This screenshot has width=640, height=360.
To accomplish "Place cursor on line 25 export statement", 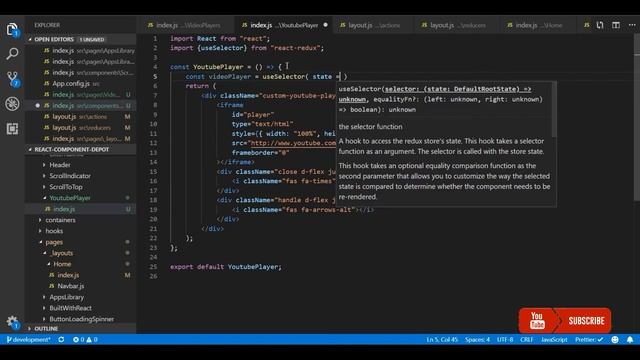I will point(226,267).
